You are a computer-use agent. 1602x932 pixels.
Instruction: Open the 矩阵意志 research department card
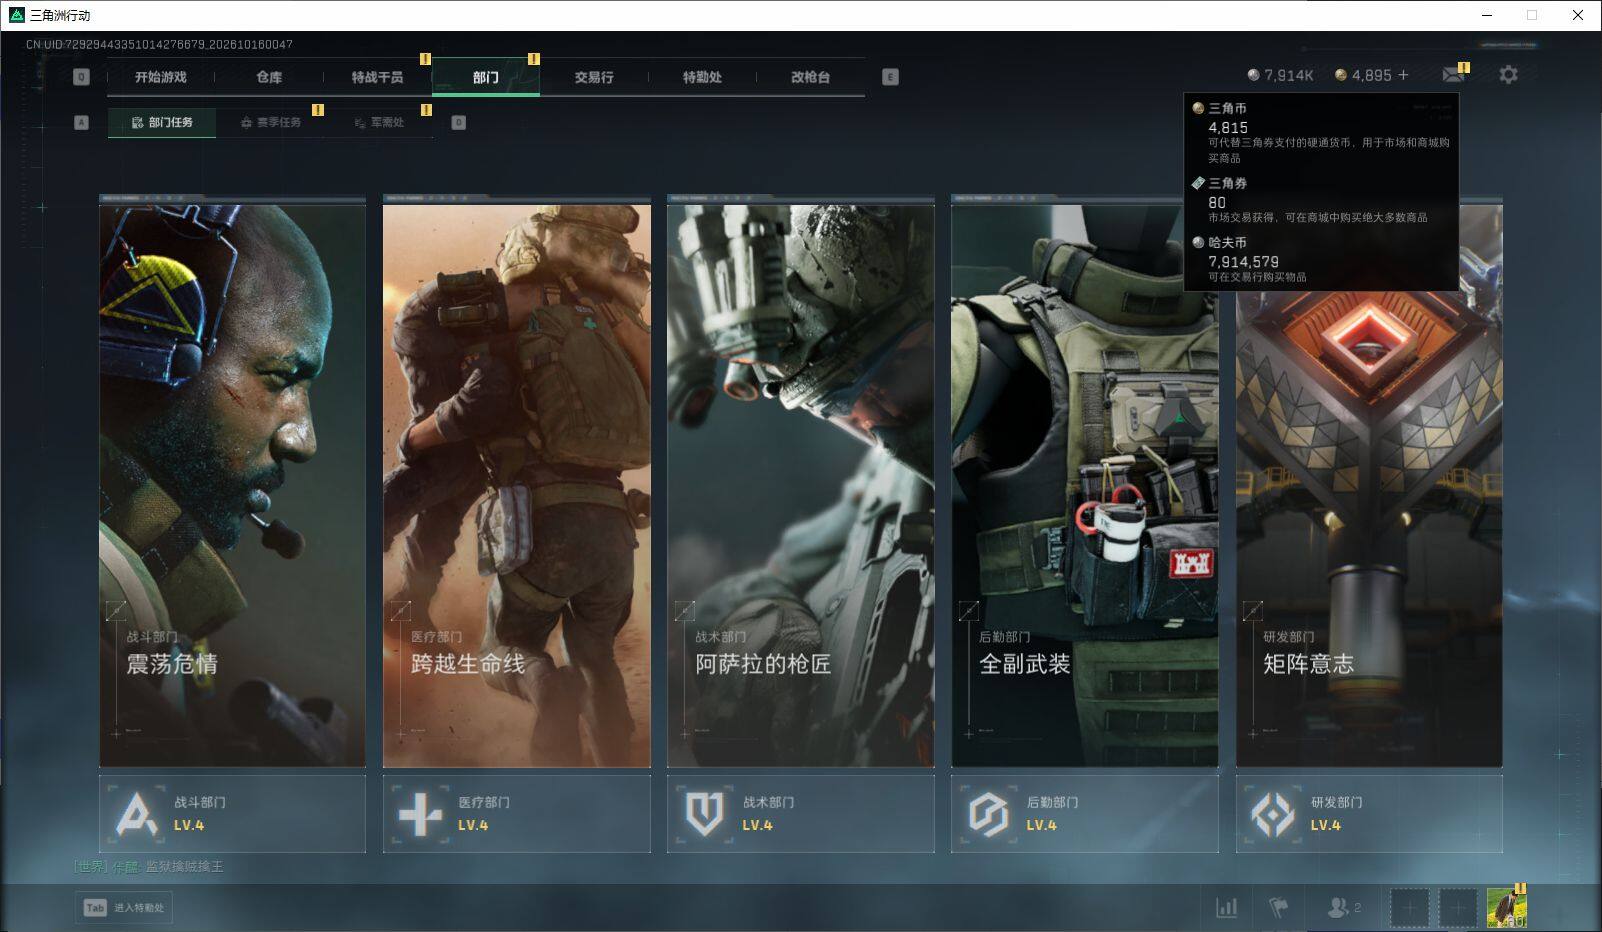click(x=1369, y=482)
